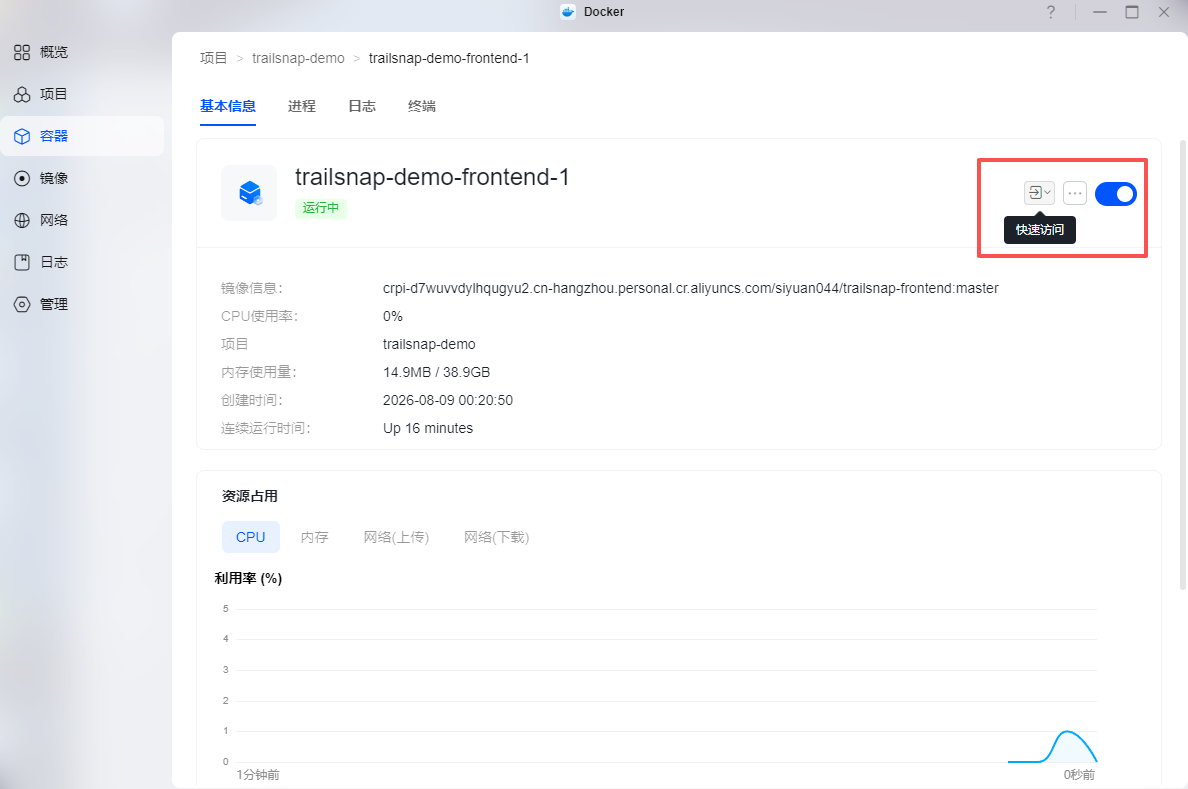Switch to the 进程 tab
The height and width of the screenshot is (789, 1188).
click(302, 106)
